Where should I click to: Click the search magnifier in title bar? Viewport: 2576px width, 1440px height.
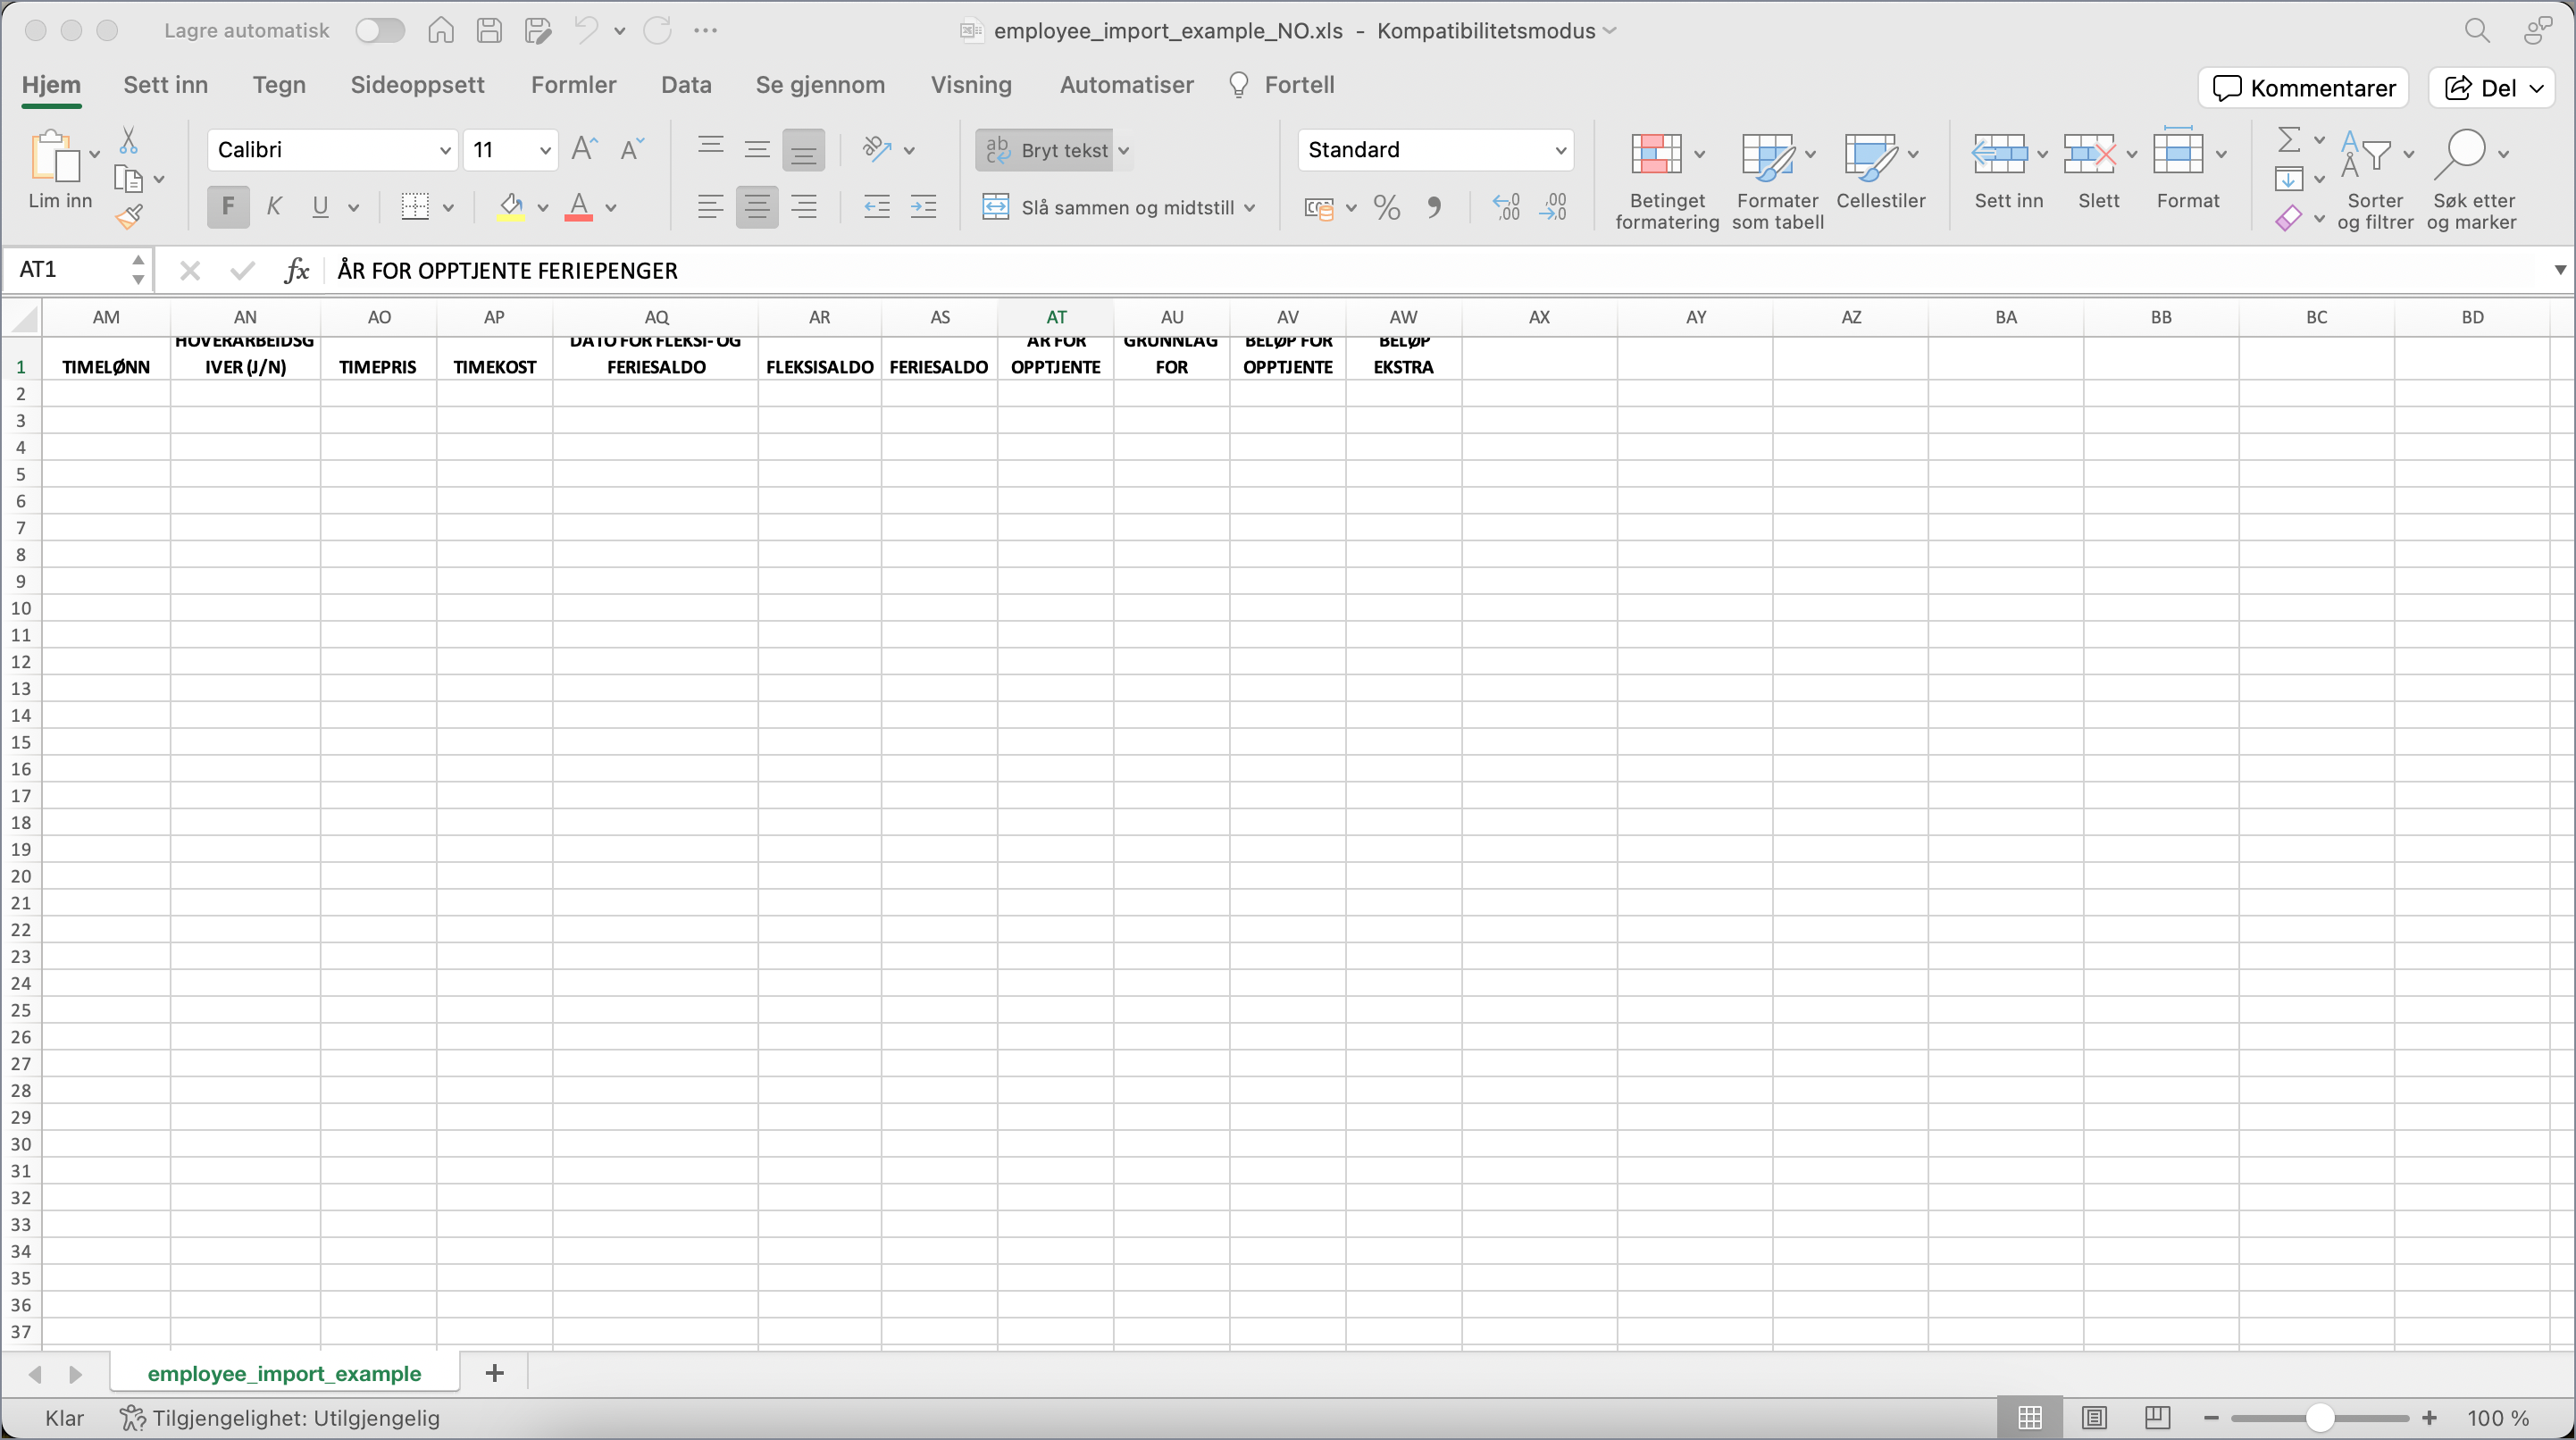coord(2477,30)
